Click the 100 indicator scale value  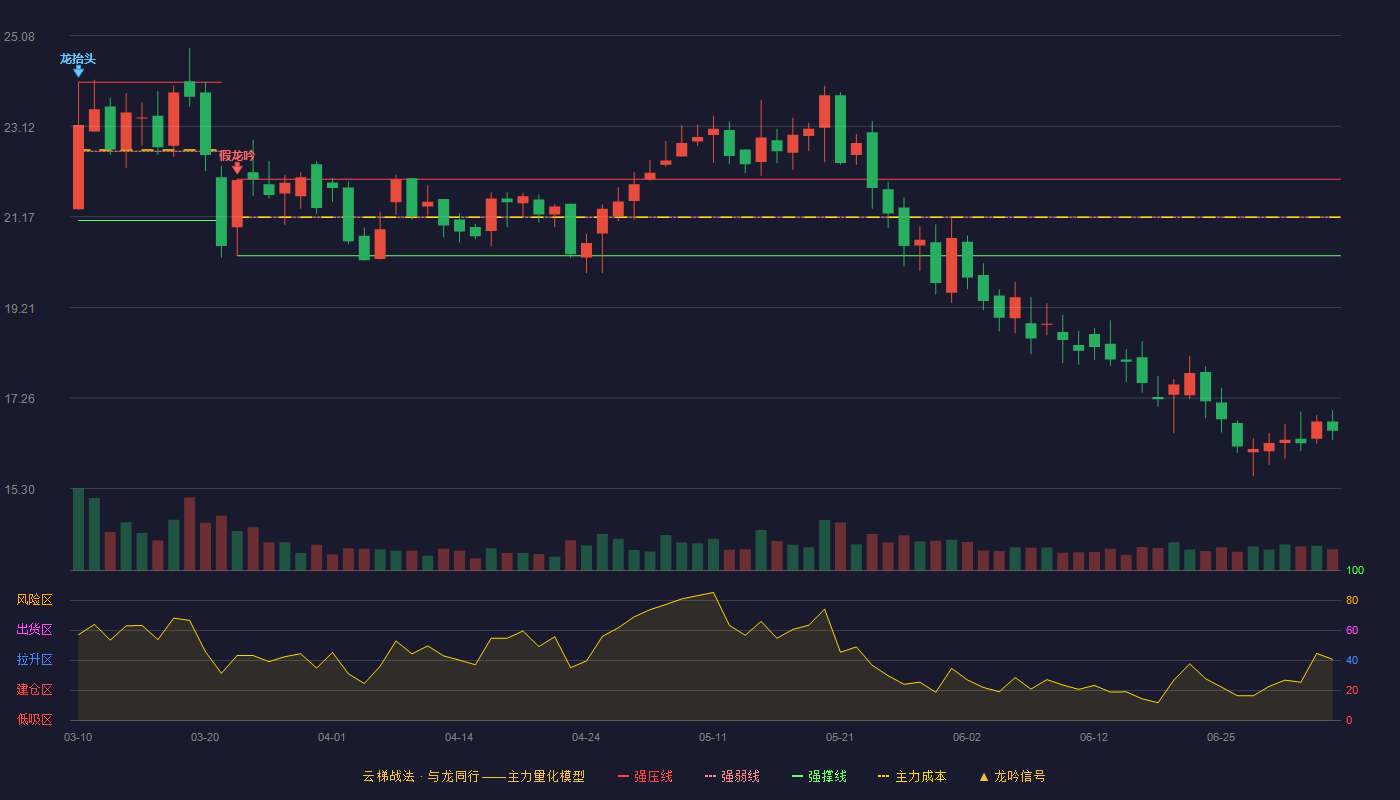point(1354,571)
